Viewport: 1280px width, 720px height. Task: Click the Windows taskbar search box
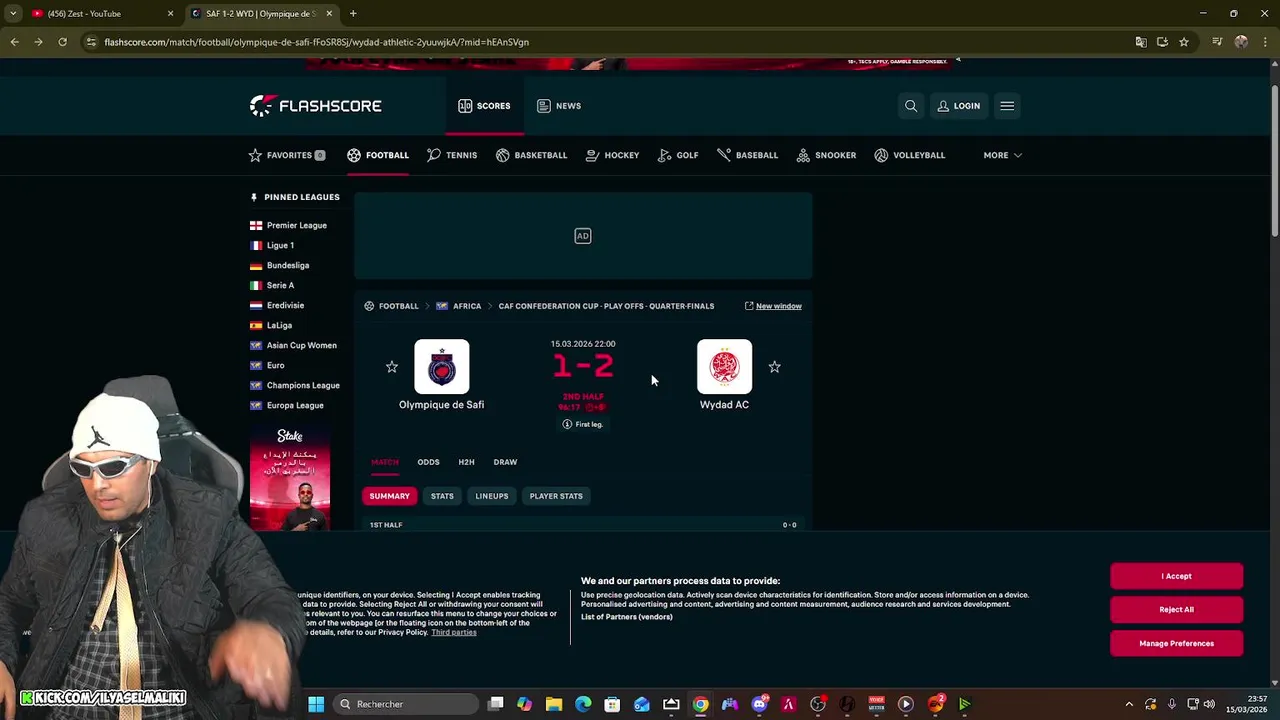[x=404, y=704]
